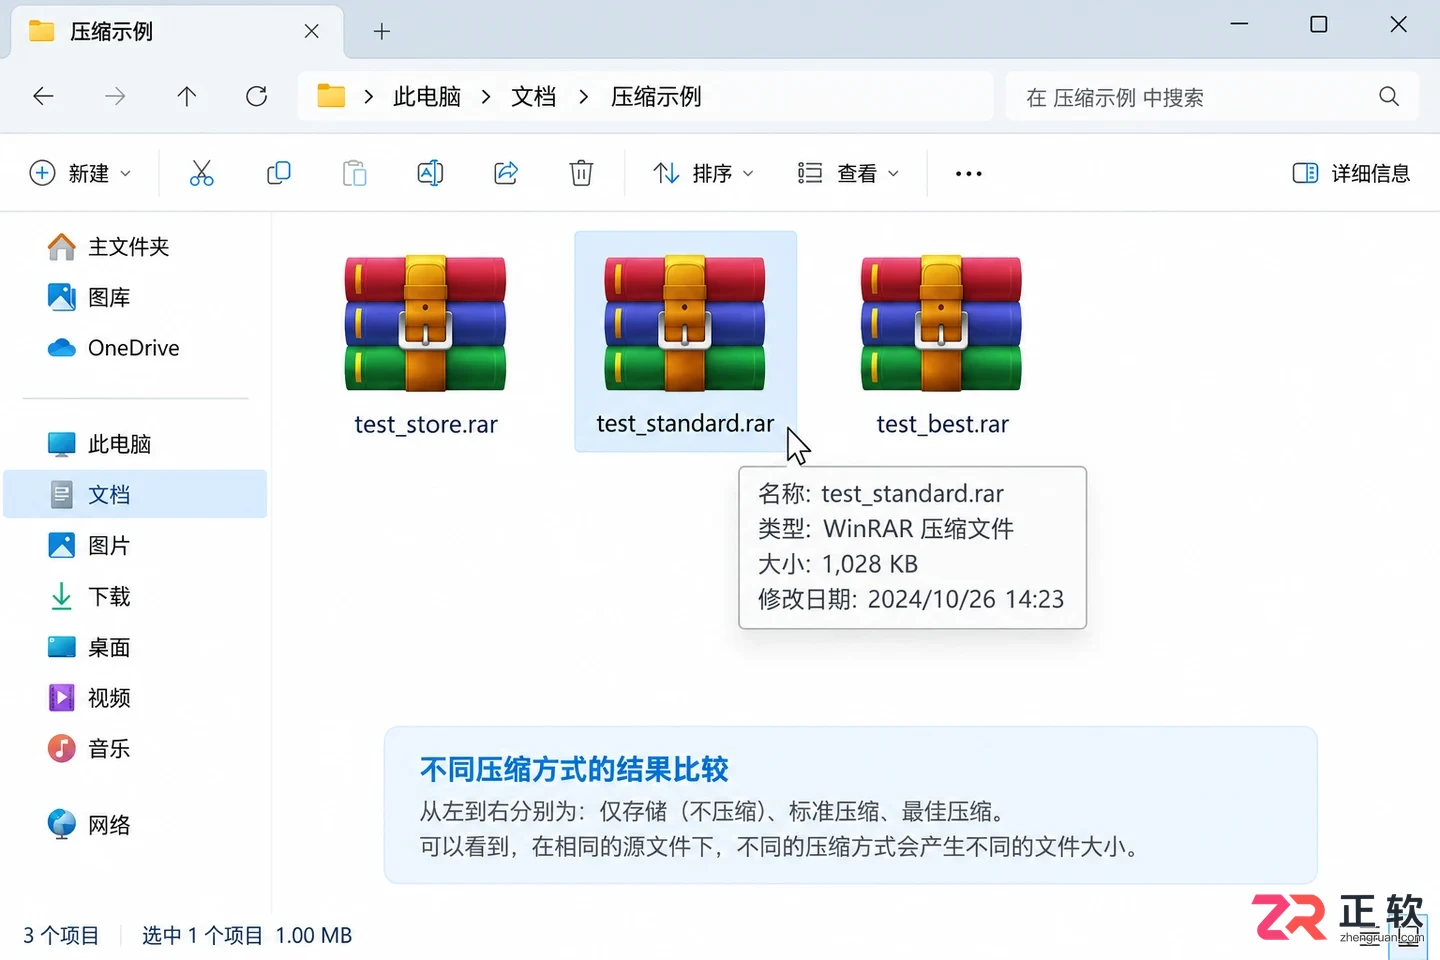The width and height of the screenshot is (1440, 960).
Task: Open 图库 in the sidebar
Action: point(136,297)
